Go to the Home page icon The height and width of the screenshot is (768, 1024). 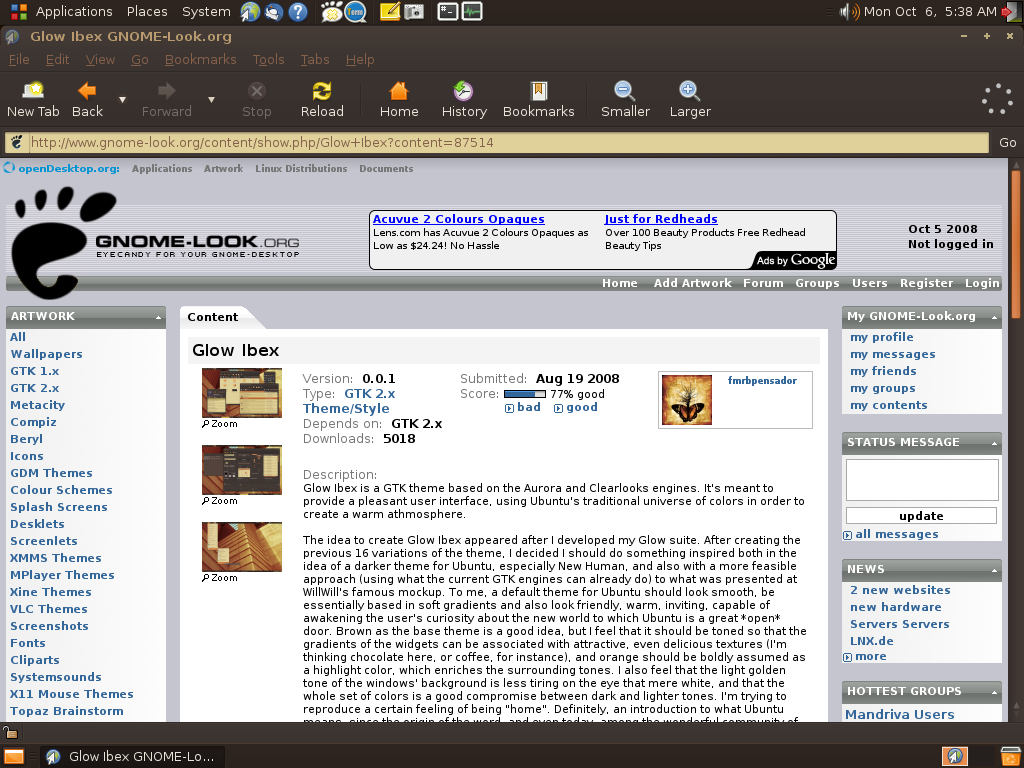399,100
